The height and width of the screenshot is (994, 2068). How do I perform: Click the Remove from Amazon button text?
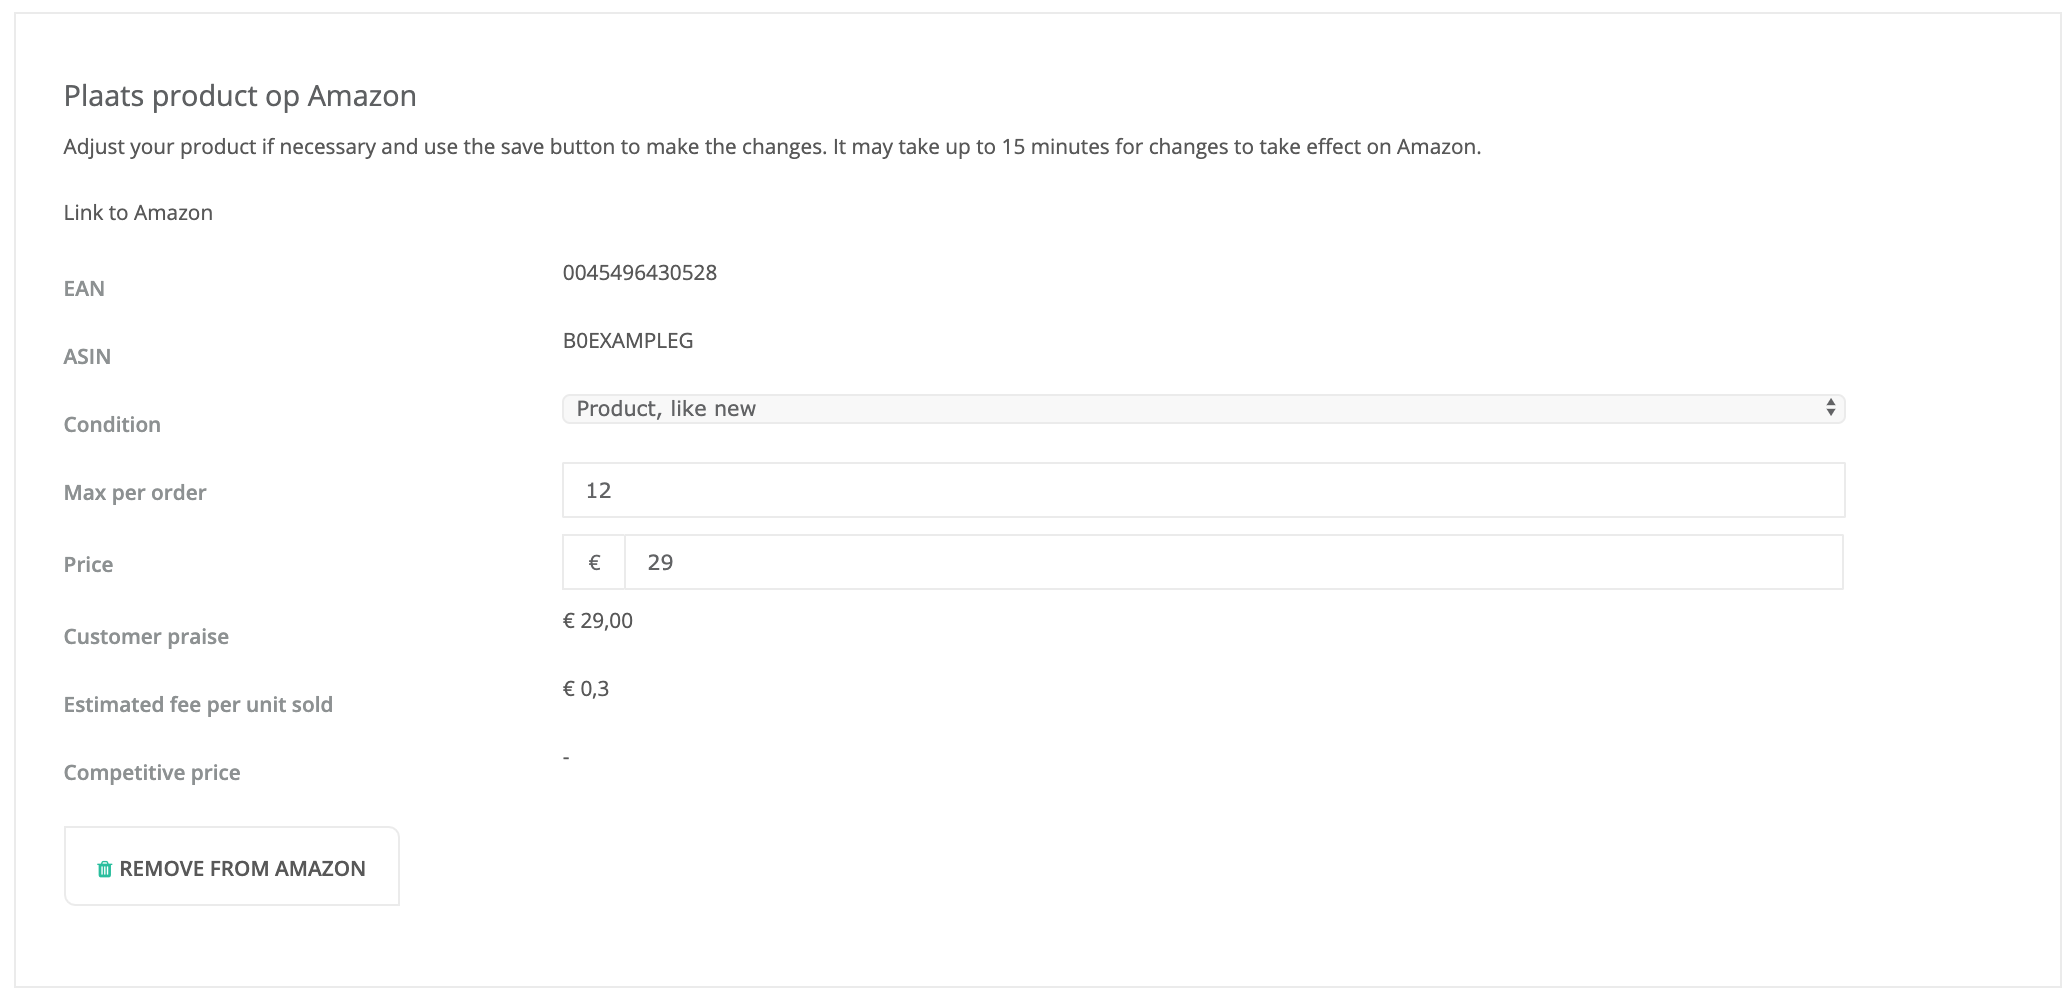pyautogui.click(x=242, y=868)
